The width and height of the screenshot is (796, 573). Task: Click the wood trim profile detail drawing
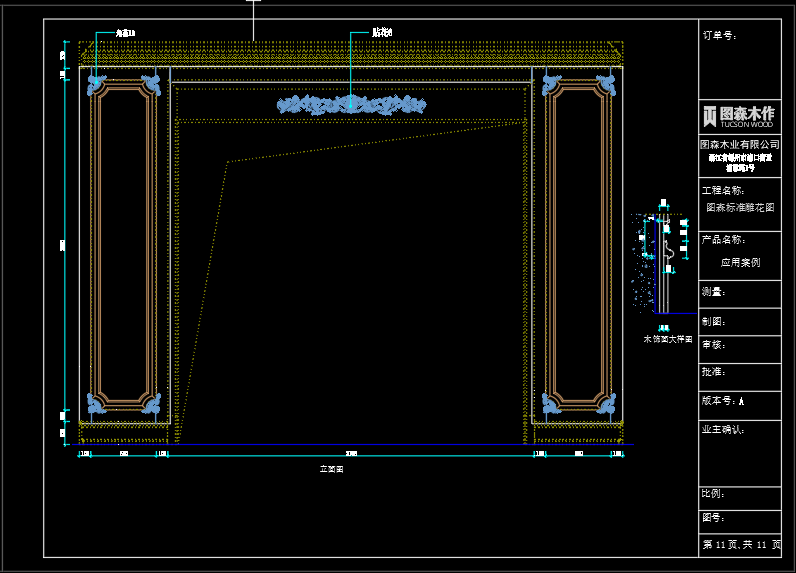coord(662,260)
